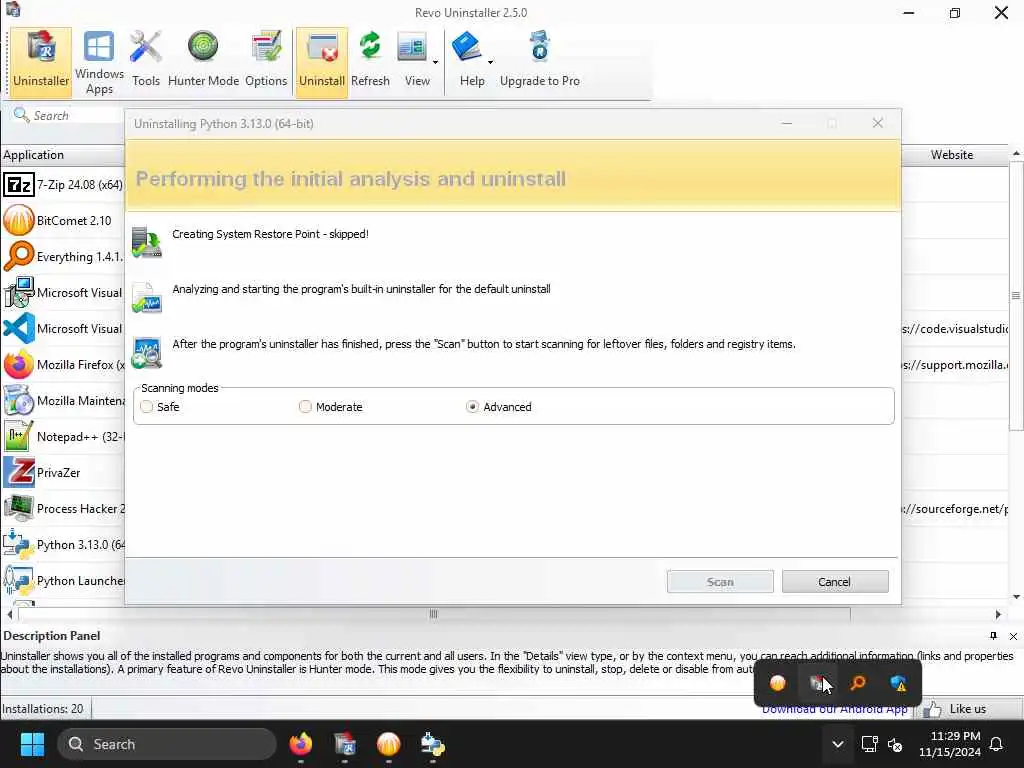Screen dimensions: 1024x768
Task: Pin the Description Panel
Action: tap(993, 635)
